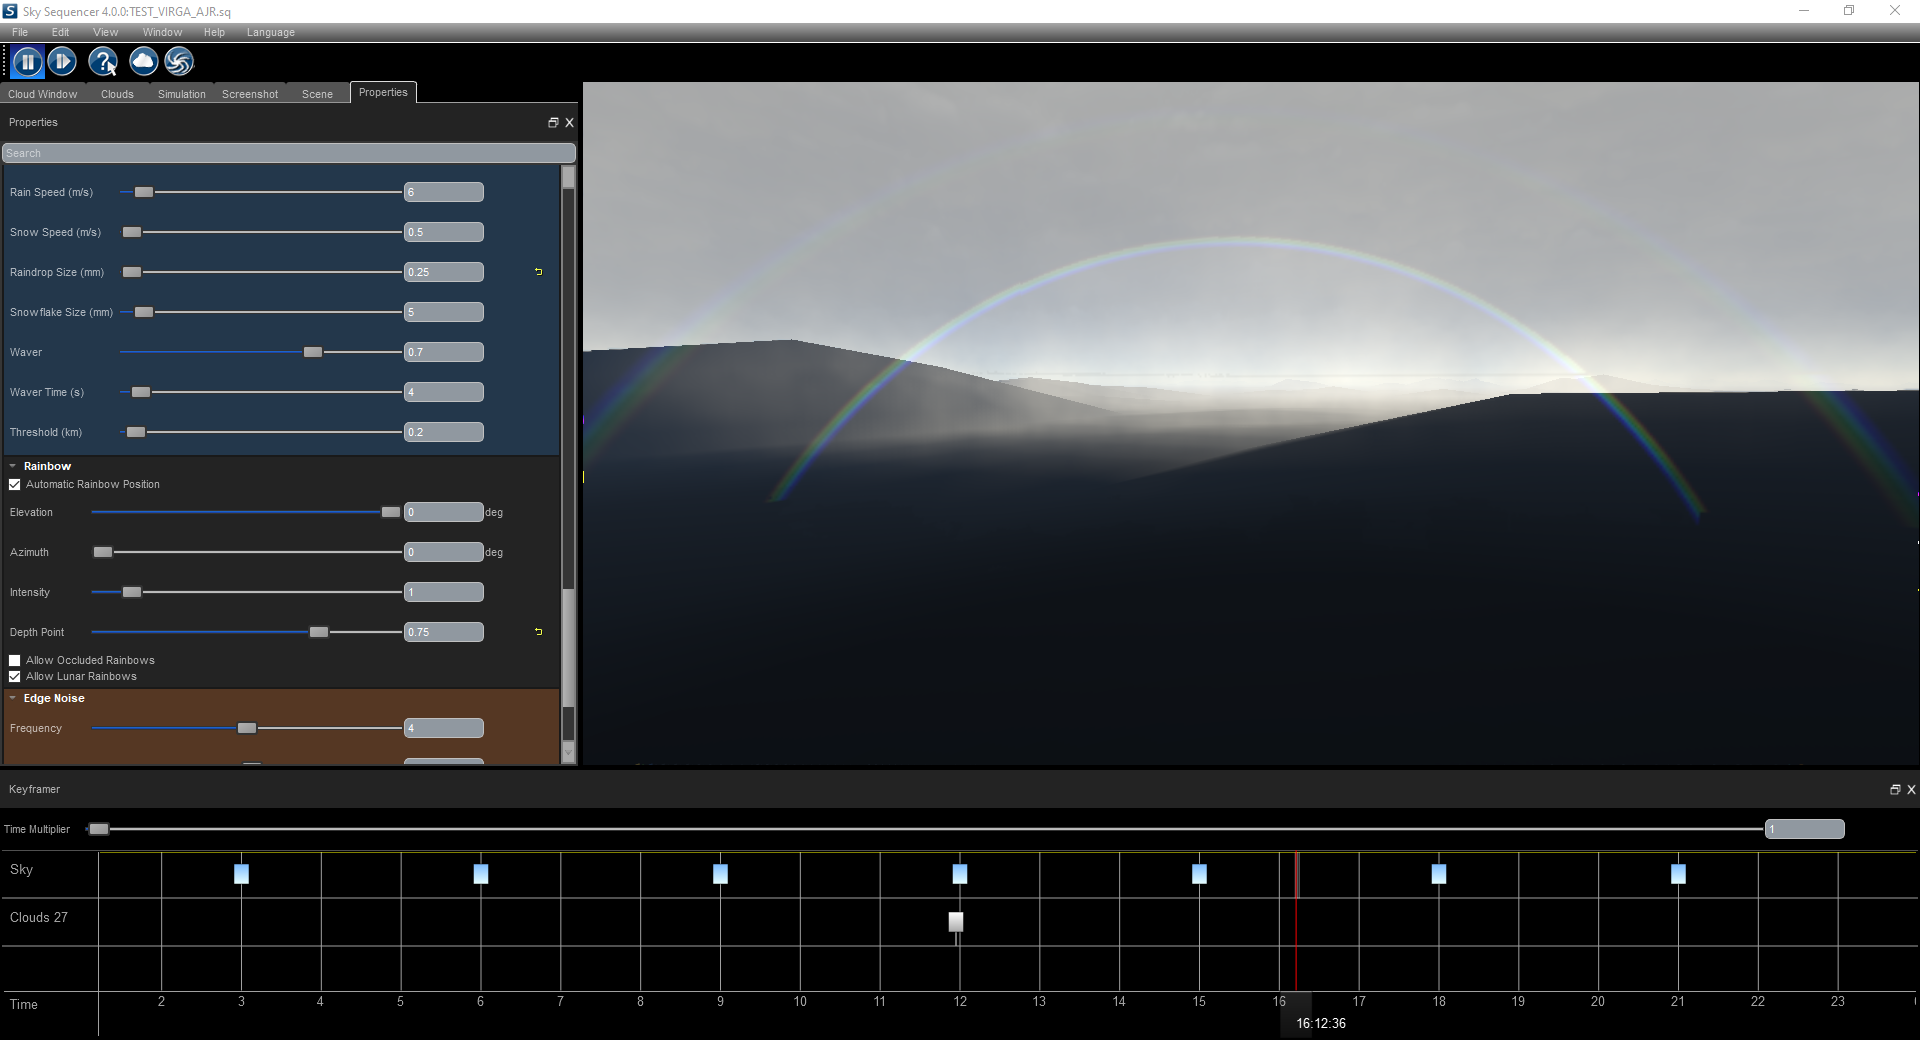Viewport: 1920px width, 1040px height.
Task: Click the Rain Speed slider handle
Action: pyautogui.click(x=144, y=192)
